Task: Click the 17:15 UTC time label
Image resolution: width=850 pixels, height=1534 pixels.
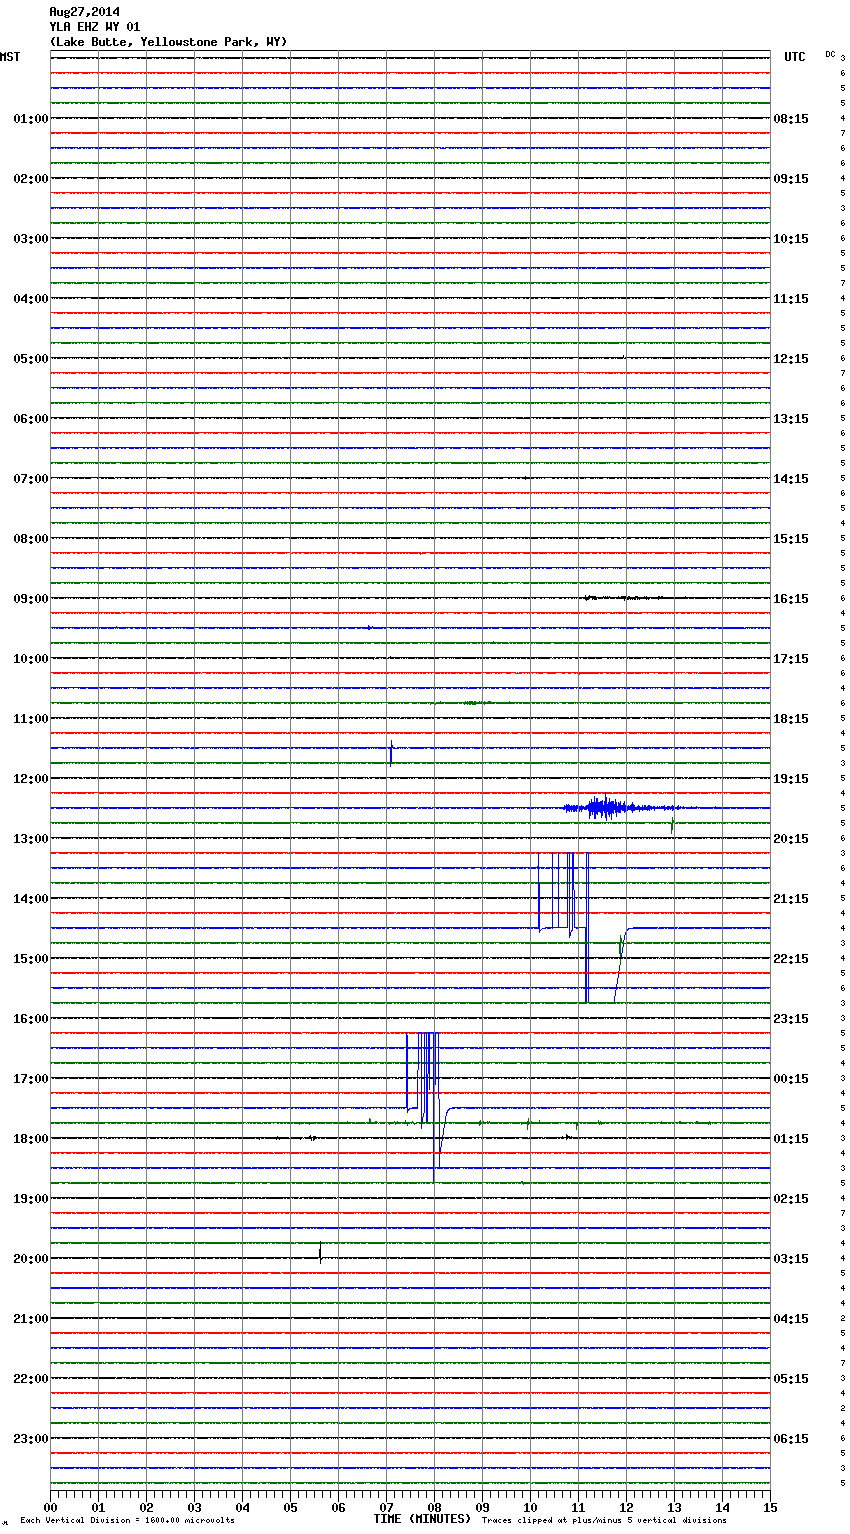Action: (791, 659)
